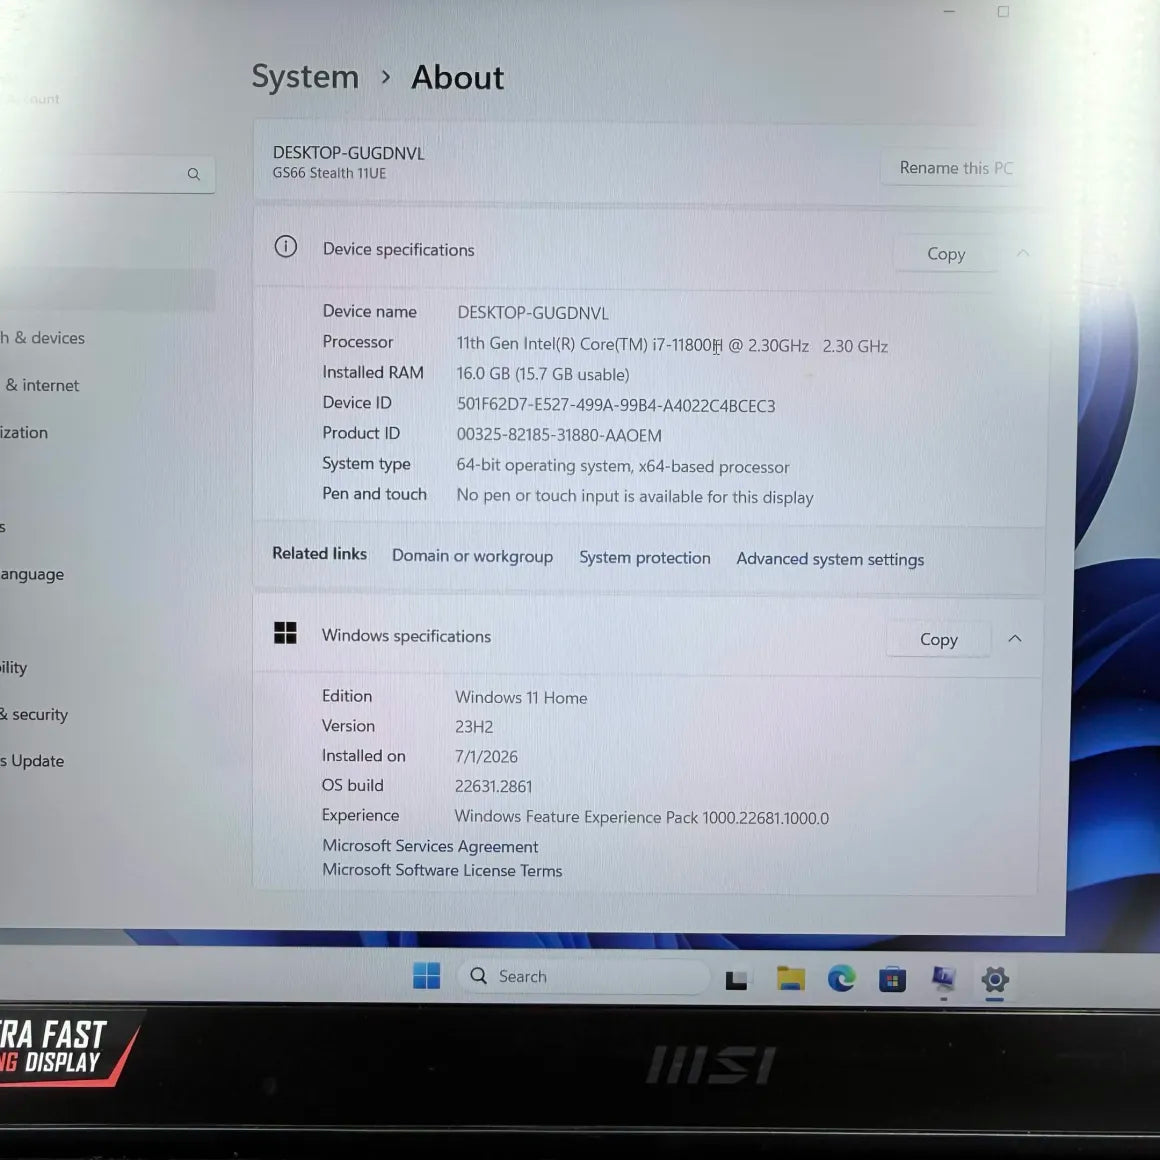Copy the Windows specifications
This screenshot has height=1160, width=1160.
click(939, 639)
